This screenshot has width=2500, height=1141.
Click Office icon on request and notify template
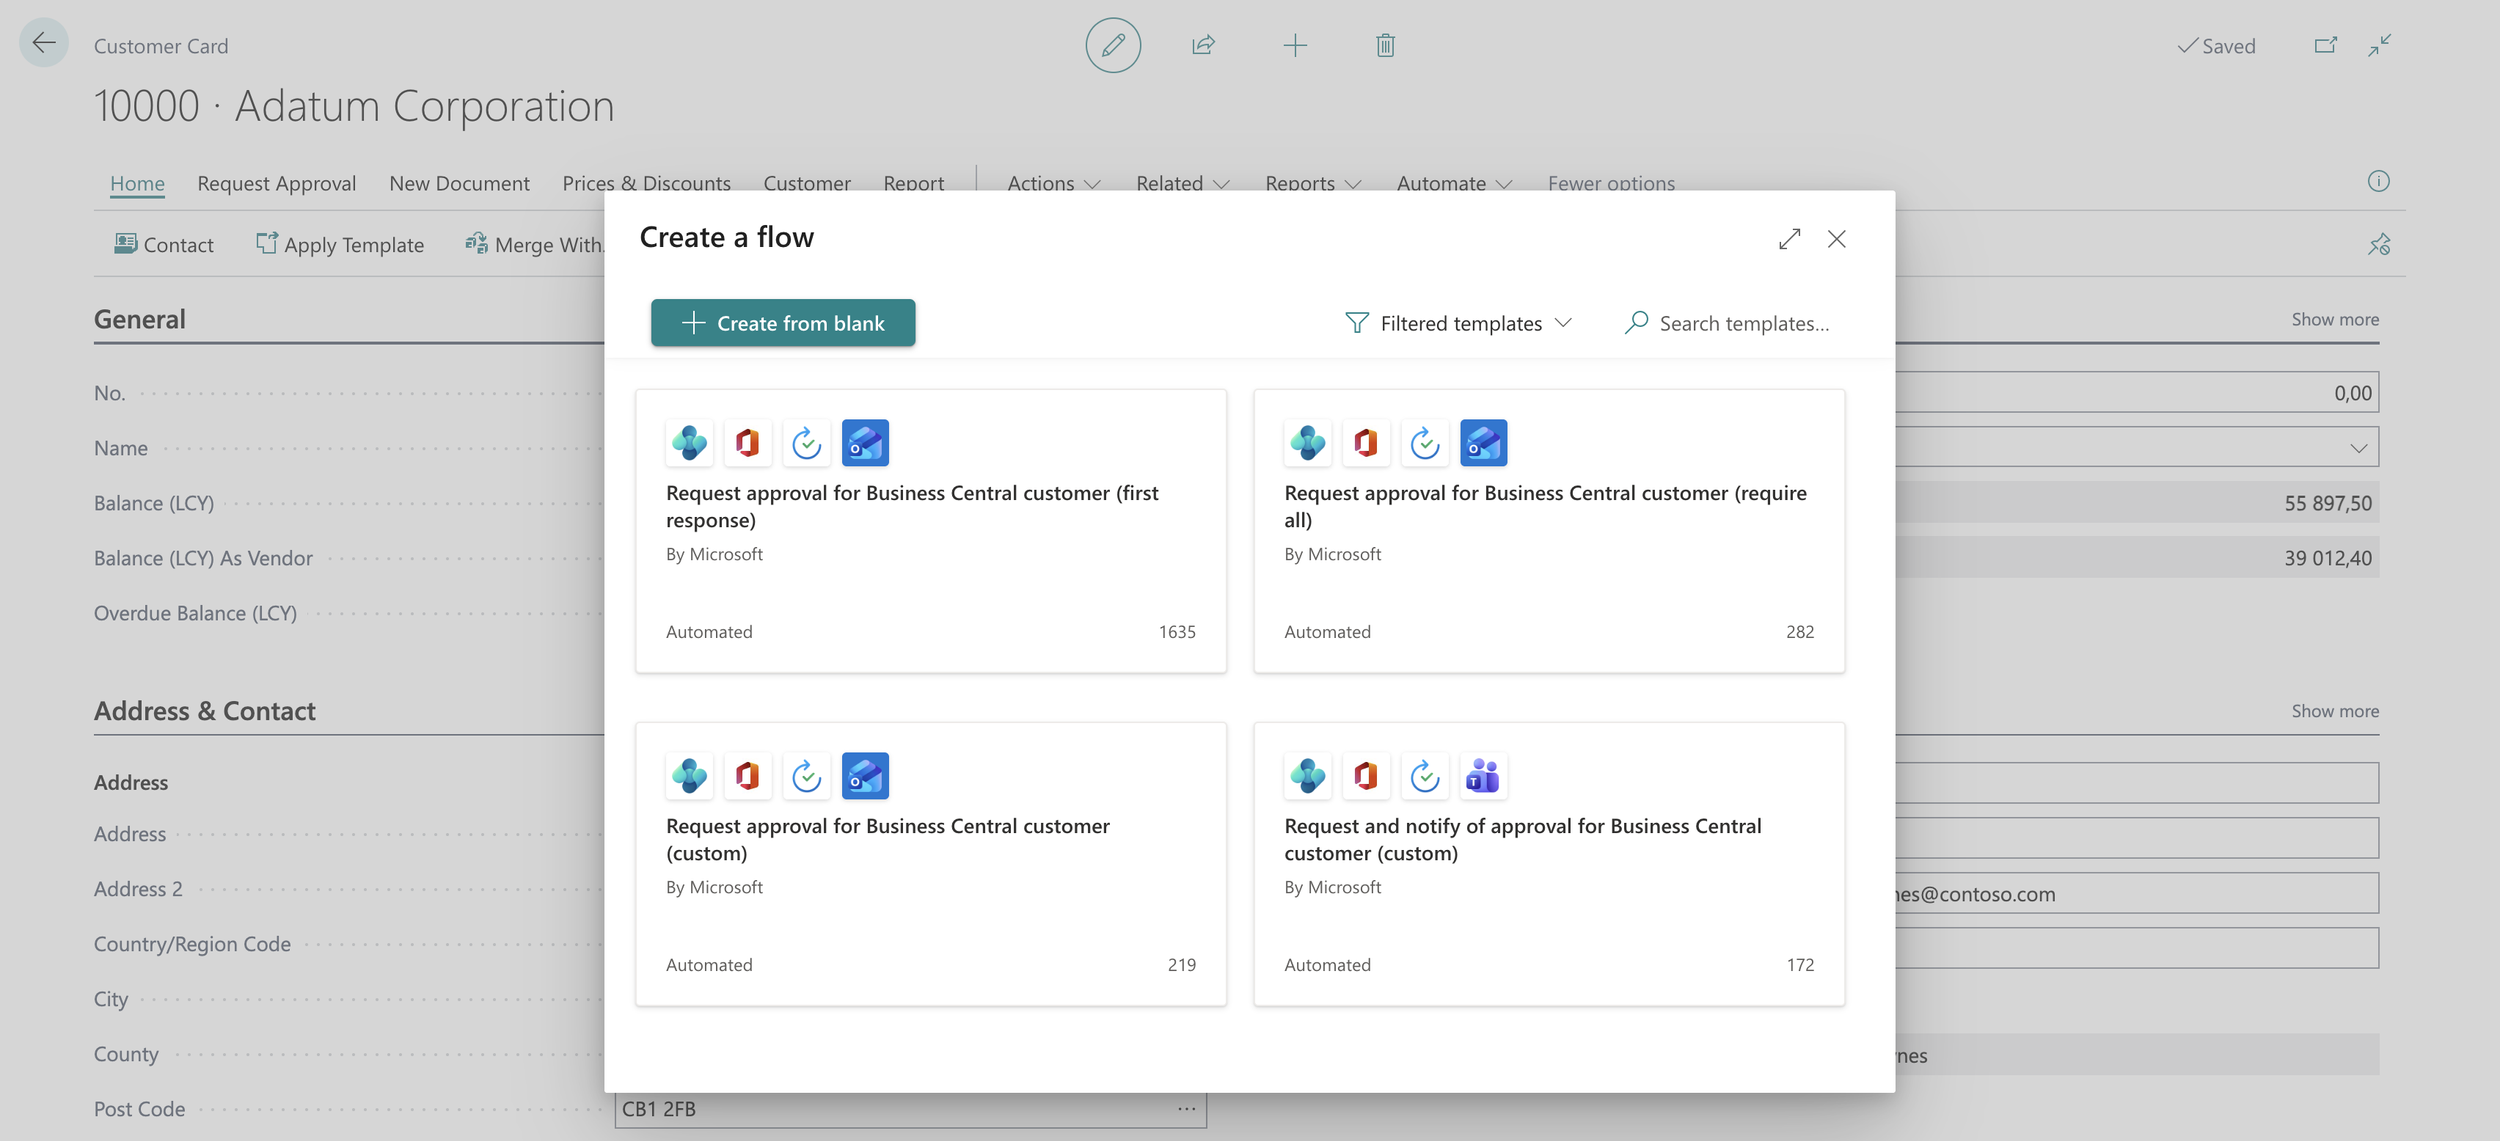point(1366,776)
